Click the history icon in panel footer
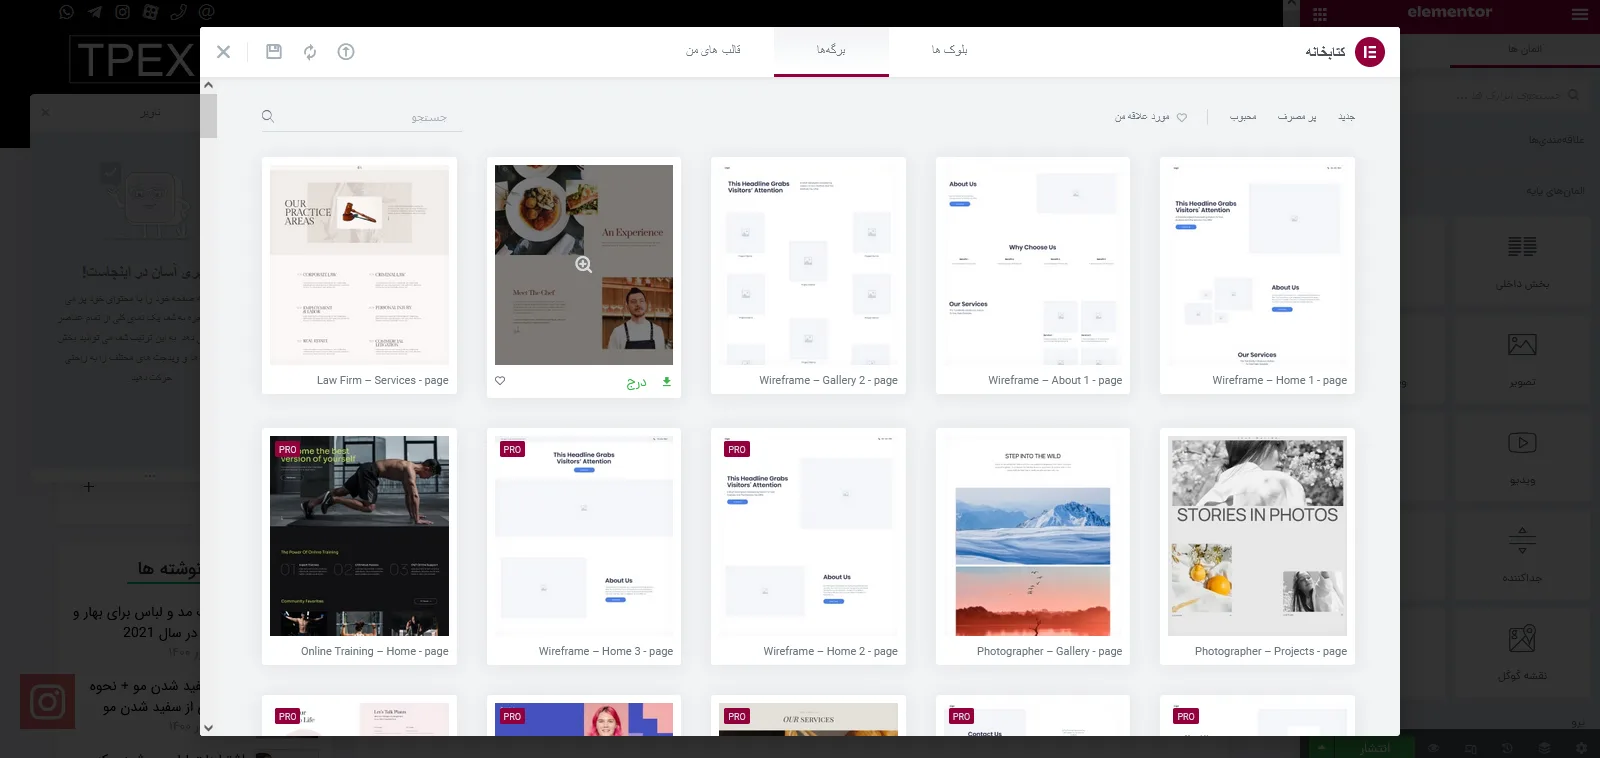The width and height of the screenshot is (1600, 758). [x=1507, y=748]
